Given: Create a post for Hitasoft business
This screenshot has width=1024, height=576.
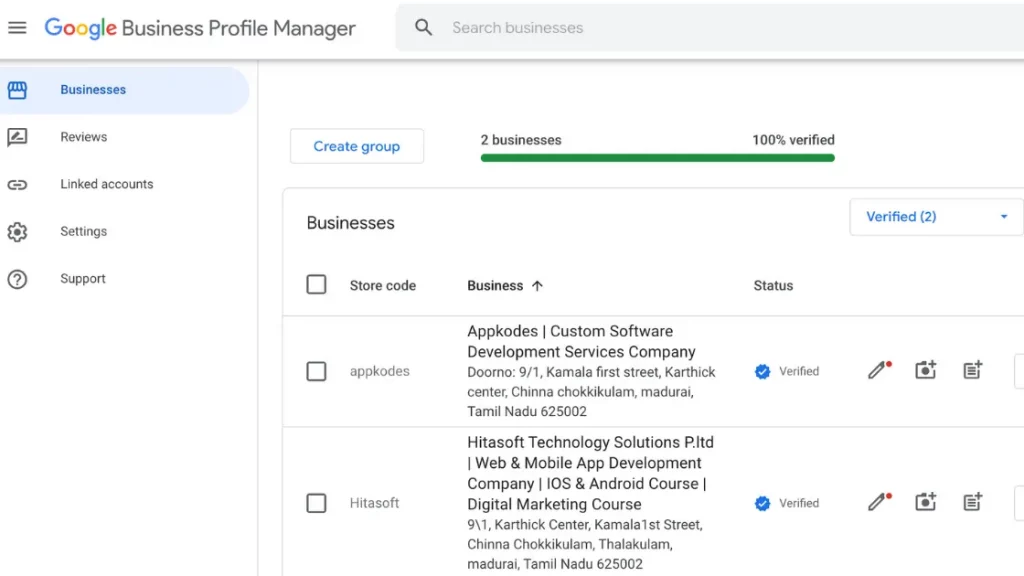Looking at the screenshot, I should click(972, 502).
